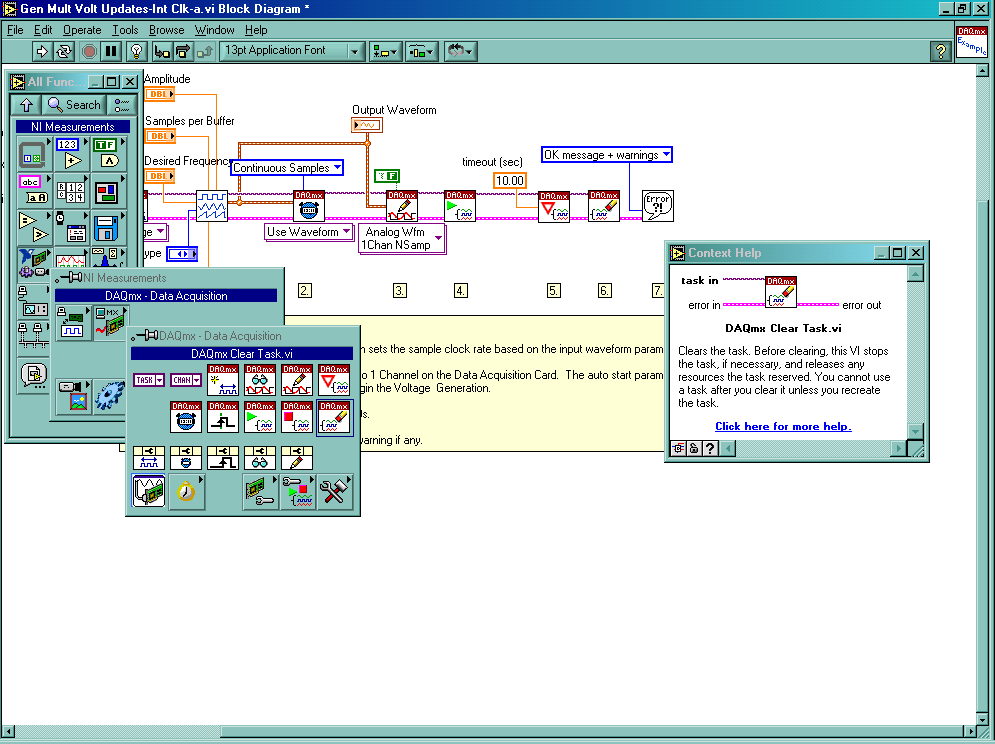Click the Run arrow in the toolbar
995x744 pixels.
point(42,51)
